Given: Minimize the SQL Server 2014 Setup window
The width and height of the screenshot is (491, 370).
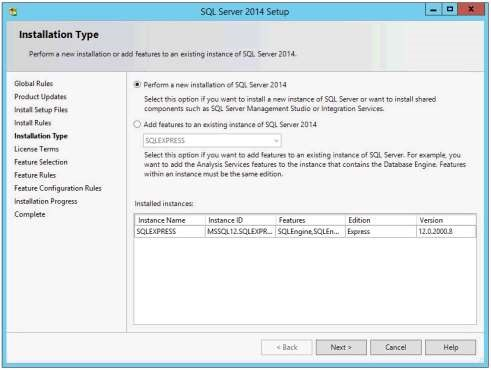Looking at the screenshot, I should coord(433,10).
